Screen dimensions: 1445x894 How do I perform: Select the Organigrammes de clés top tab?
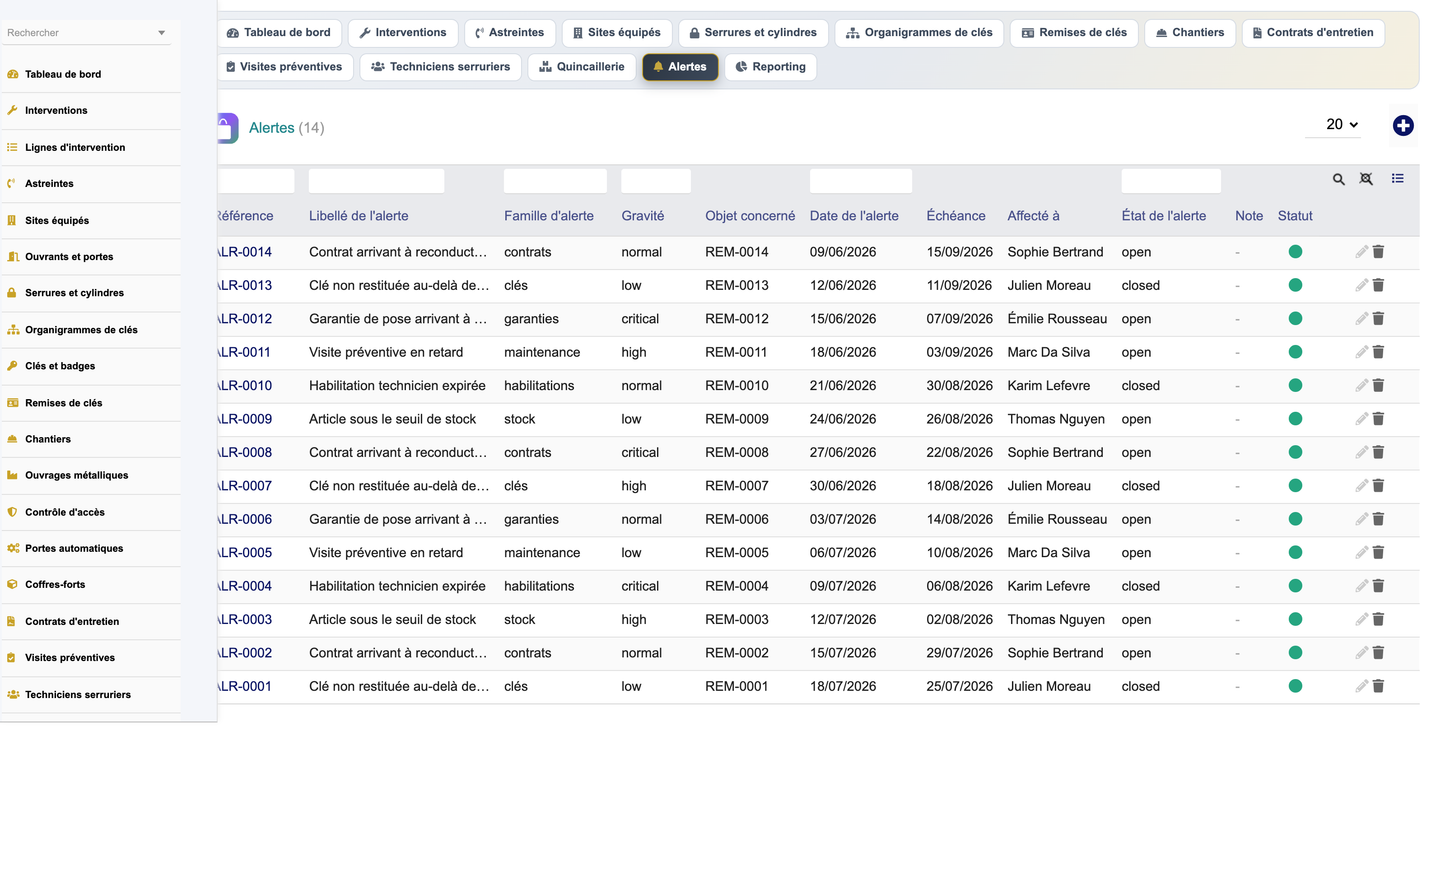(x=919, y=33)
